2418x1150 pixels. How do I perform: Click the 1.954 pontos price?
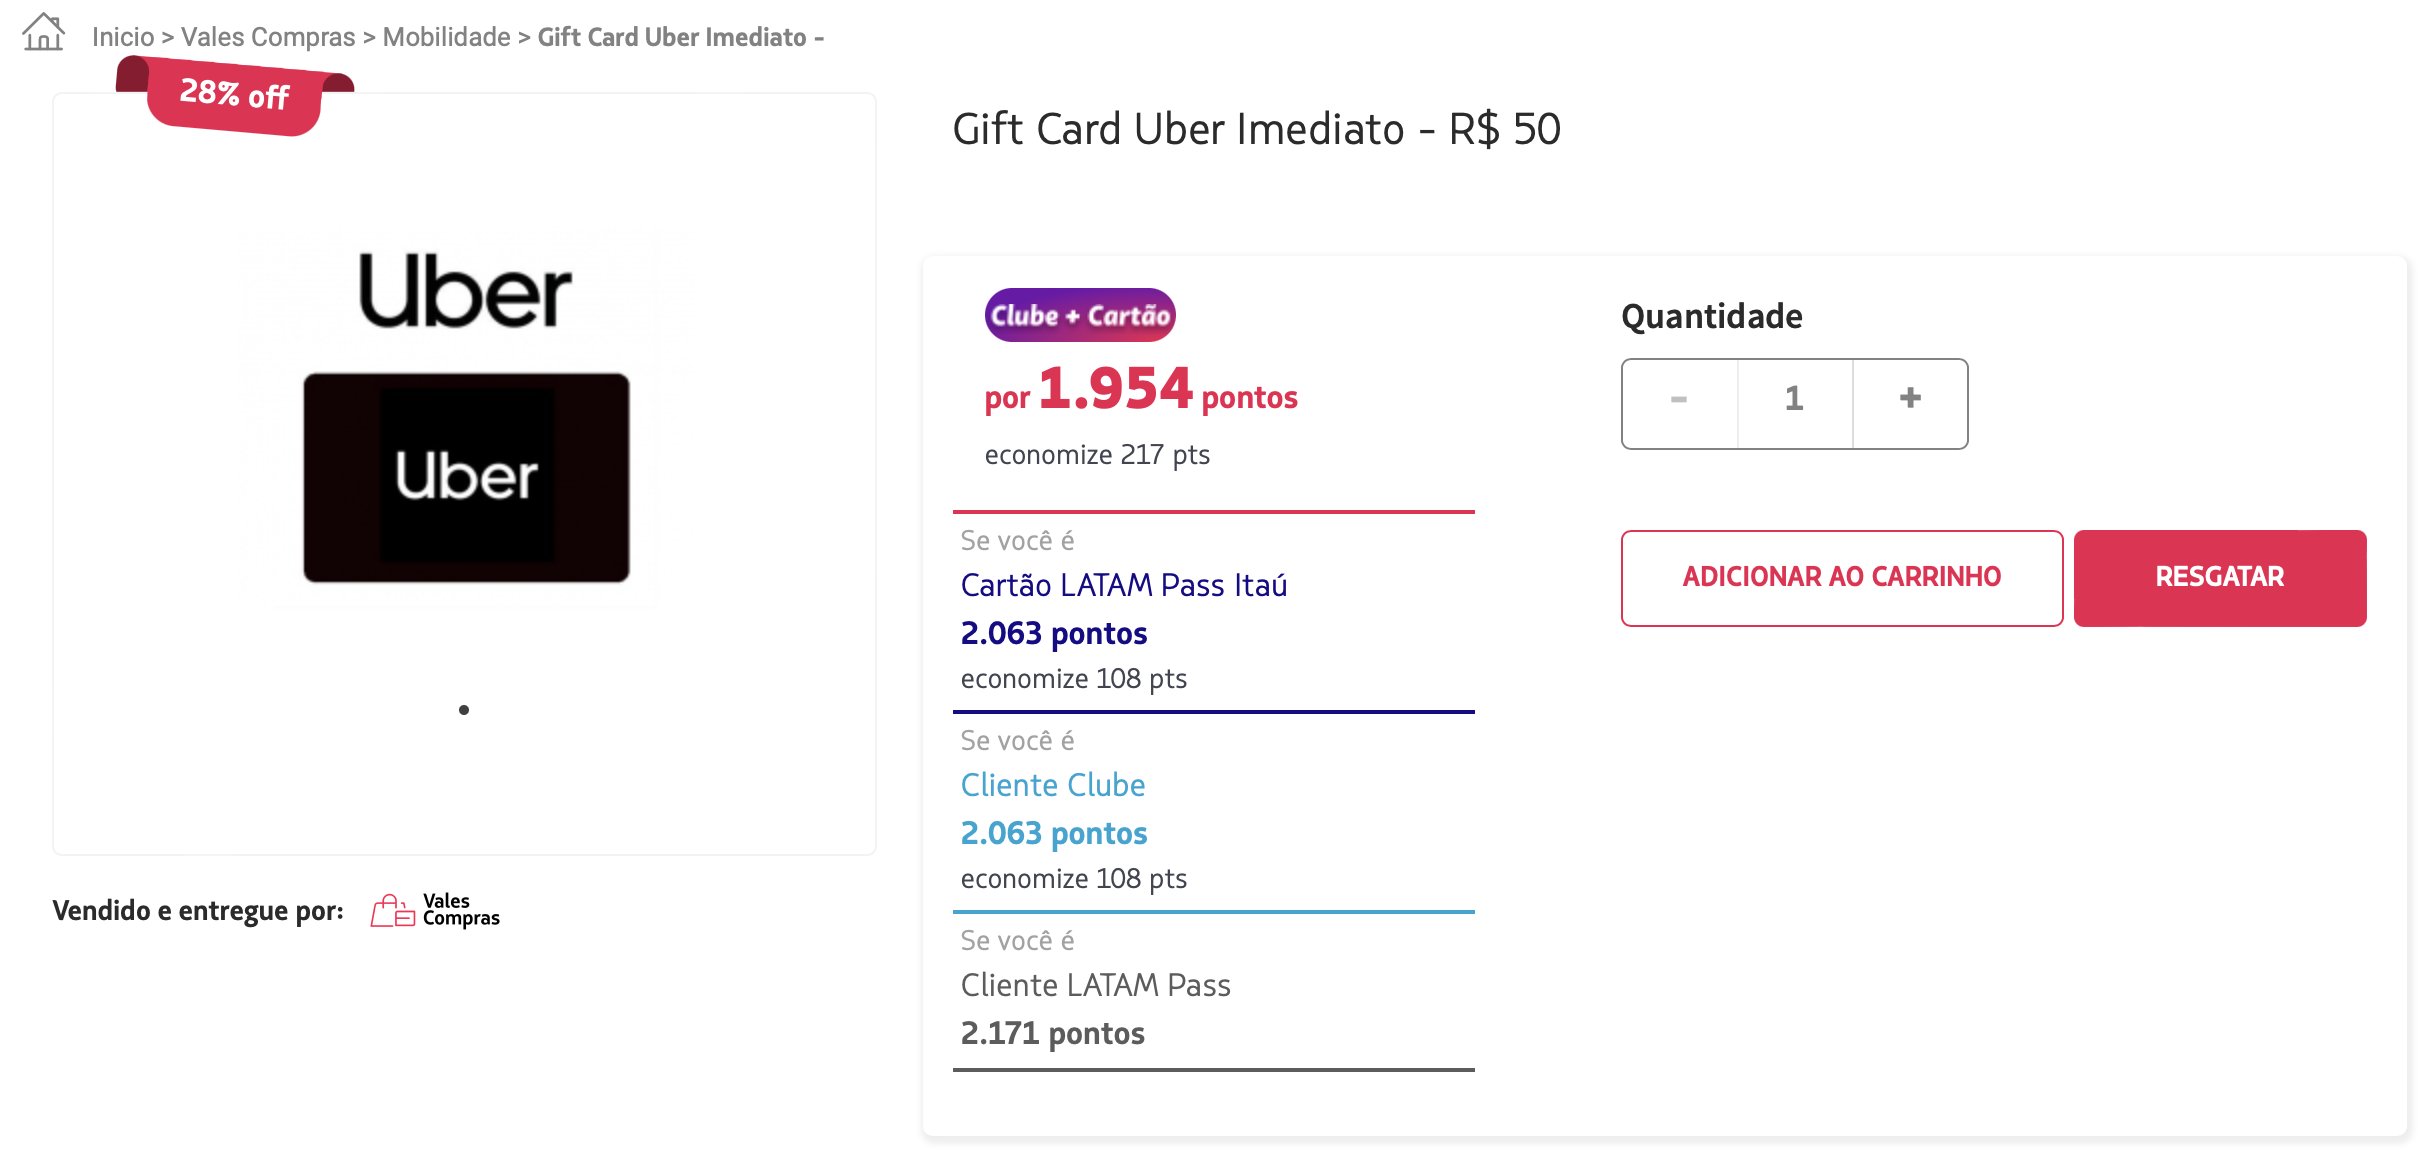1141,389
